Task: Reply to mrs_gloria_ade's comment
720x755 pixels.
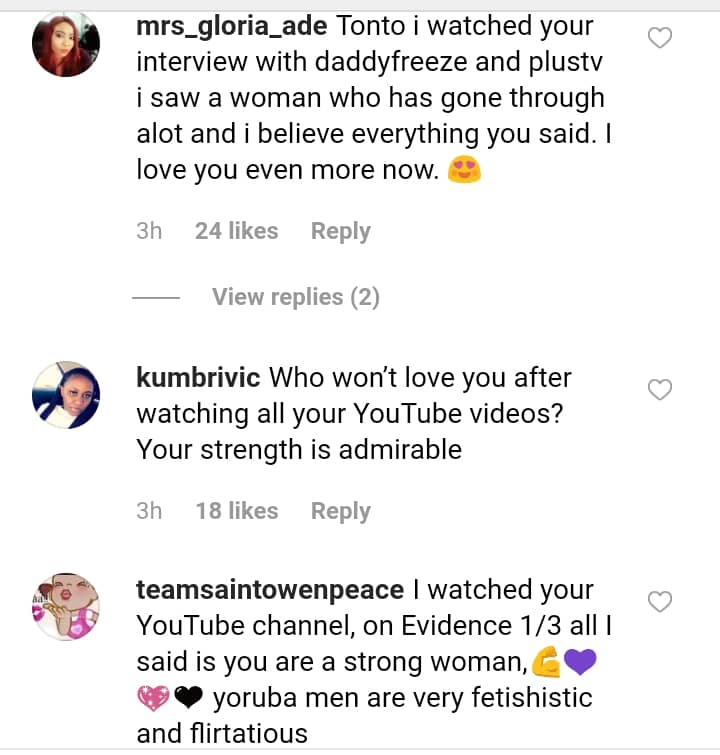Action: (340, 231)
